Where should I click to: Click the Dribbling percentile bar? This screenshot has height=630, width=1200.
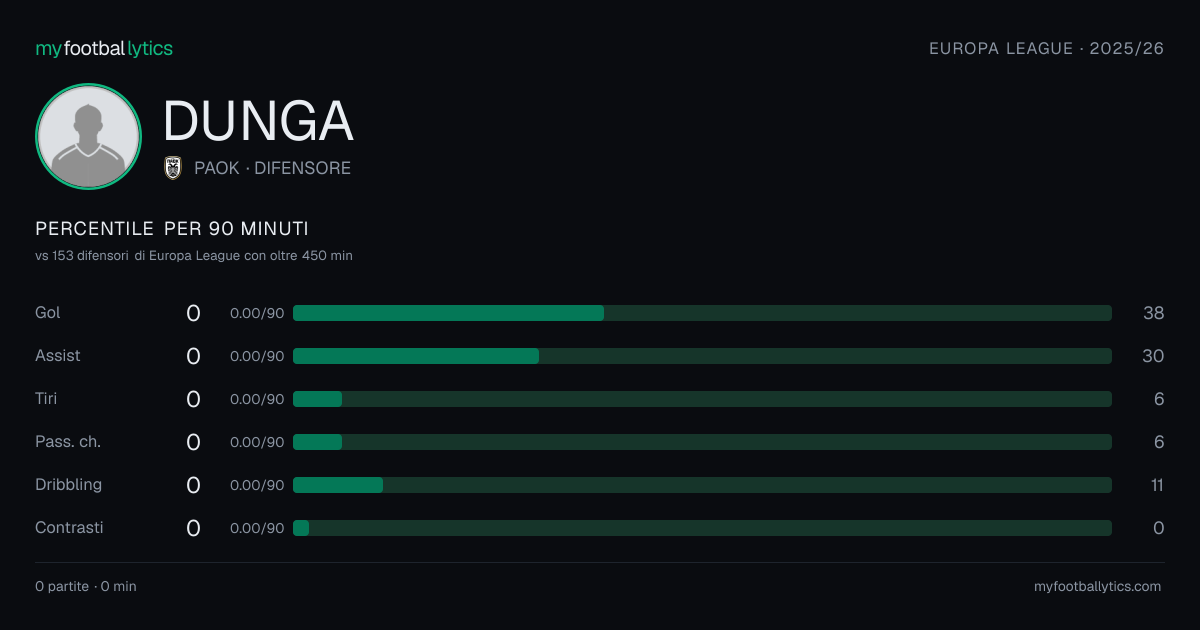click(702, 485)
